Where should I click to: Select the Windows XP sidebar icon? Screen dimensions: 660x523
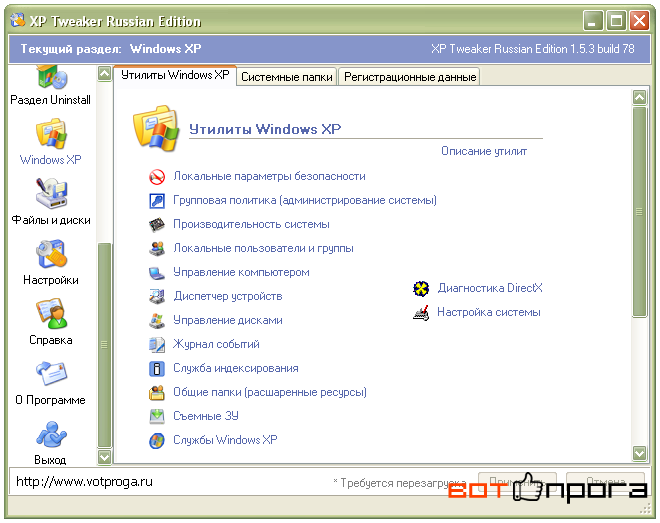(x=51, y=134)
